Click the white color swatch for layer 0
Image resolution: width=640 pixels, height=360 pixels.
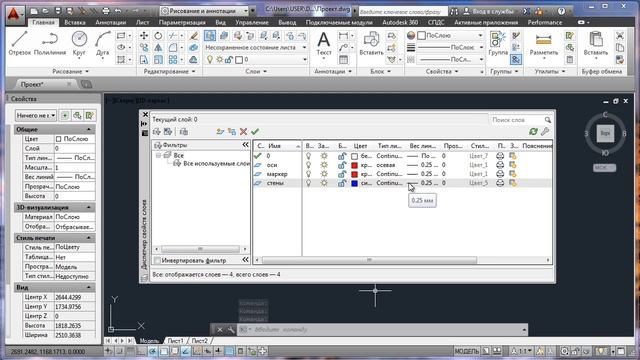click(354, 156)
